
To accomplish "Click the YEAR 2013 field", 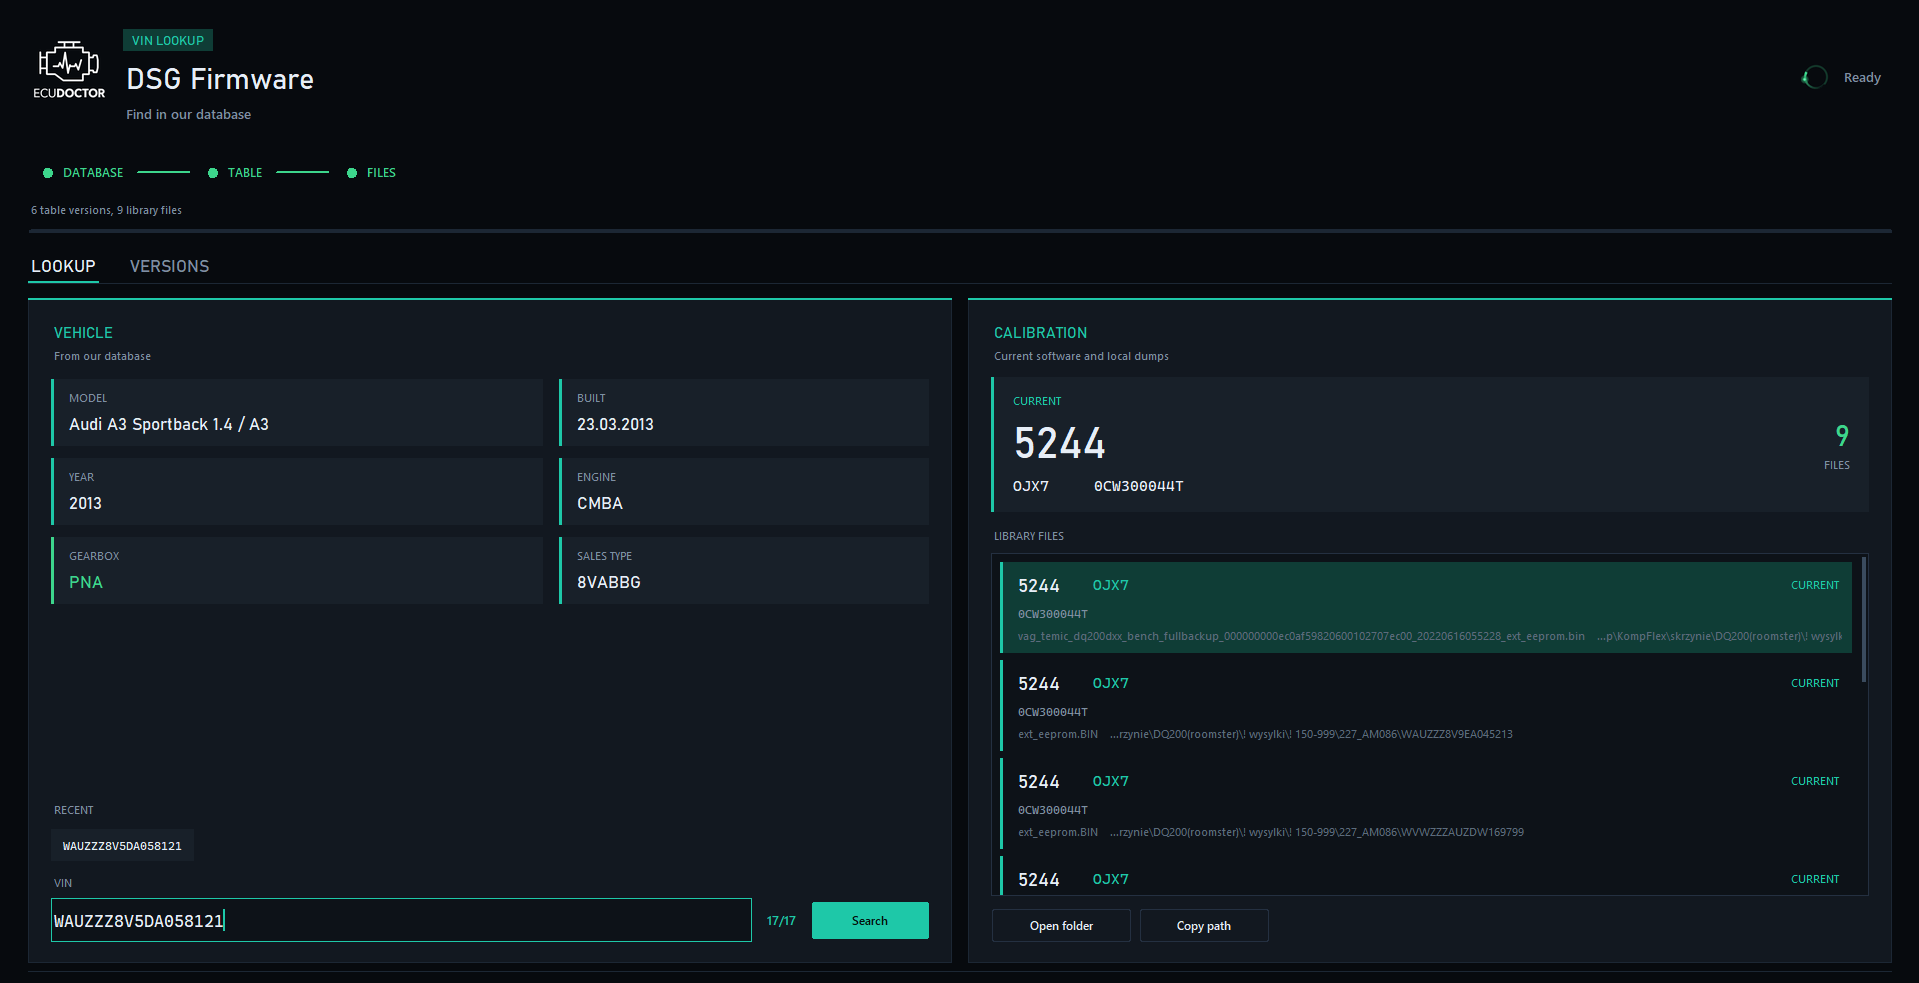I will coord(297,491).
